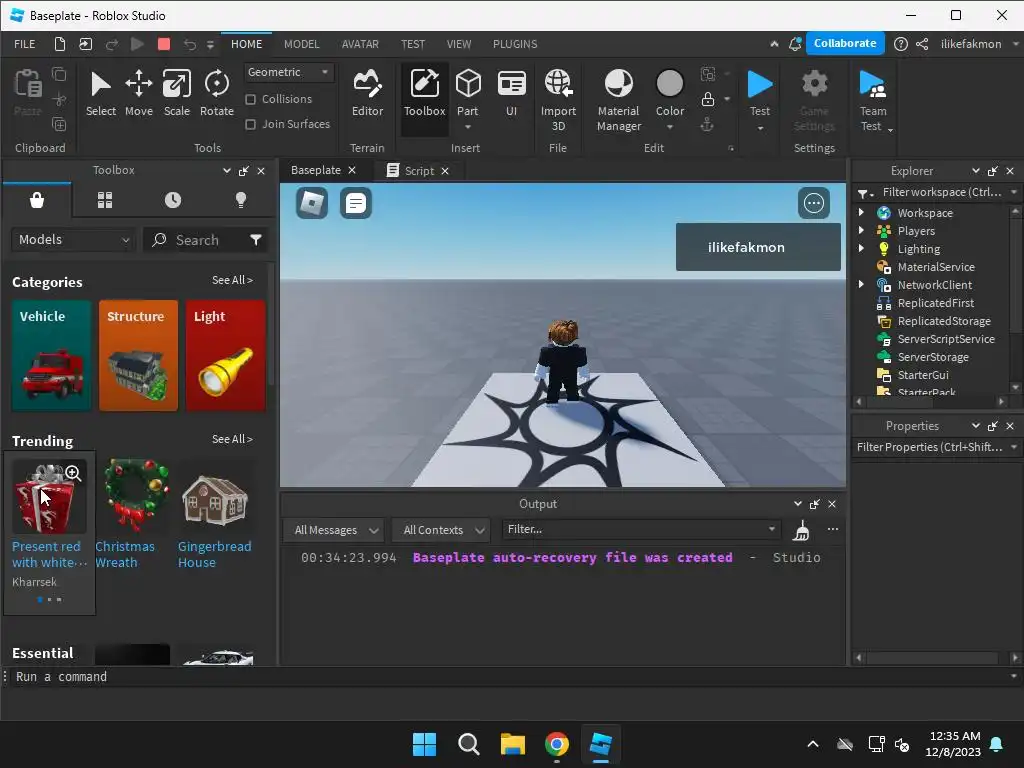Select the Select tool

(101, 93)
